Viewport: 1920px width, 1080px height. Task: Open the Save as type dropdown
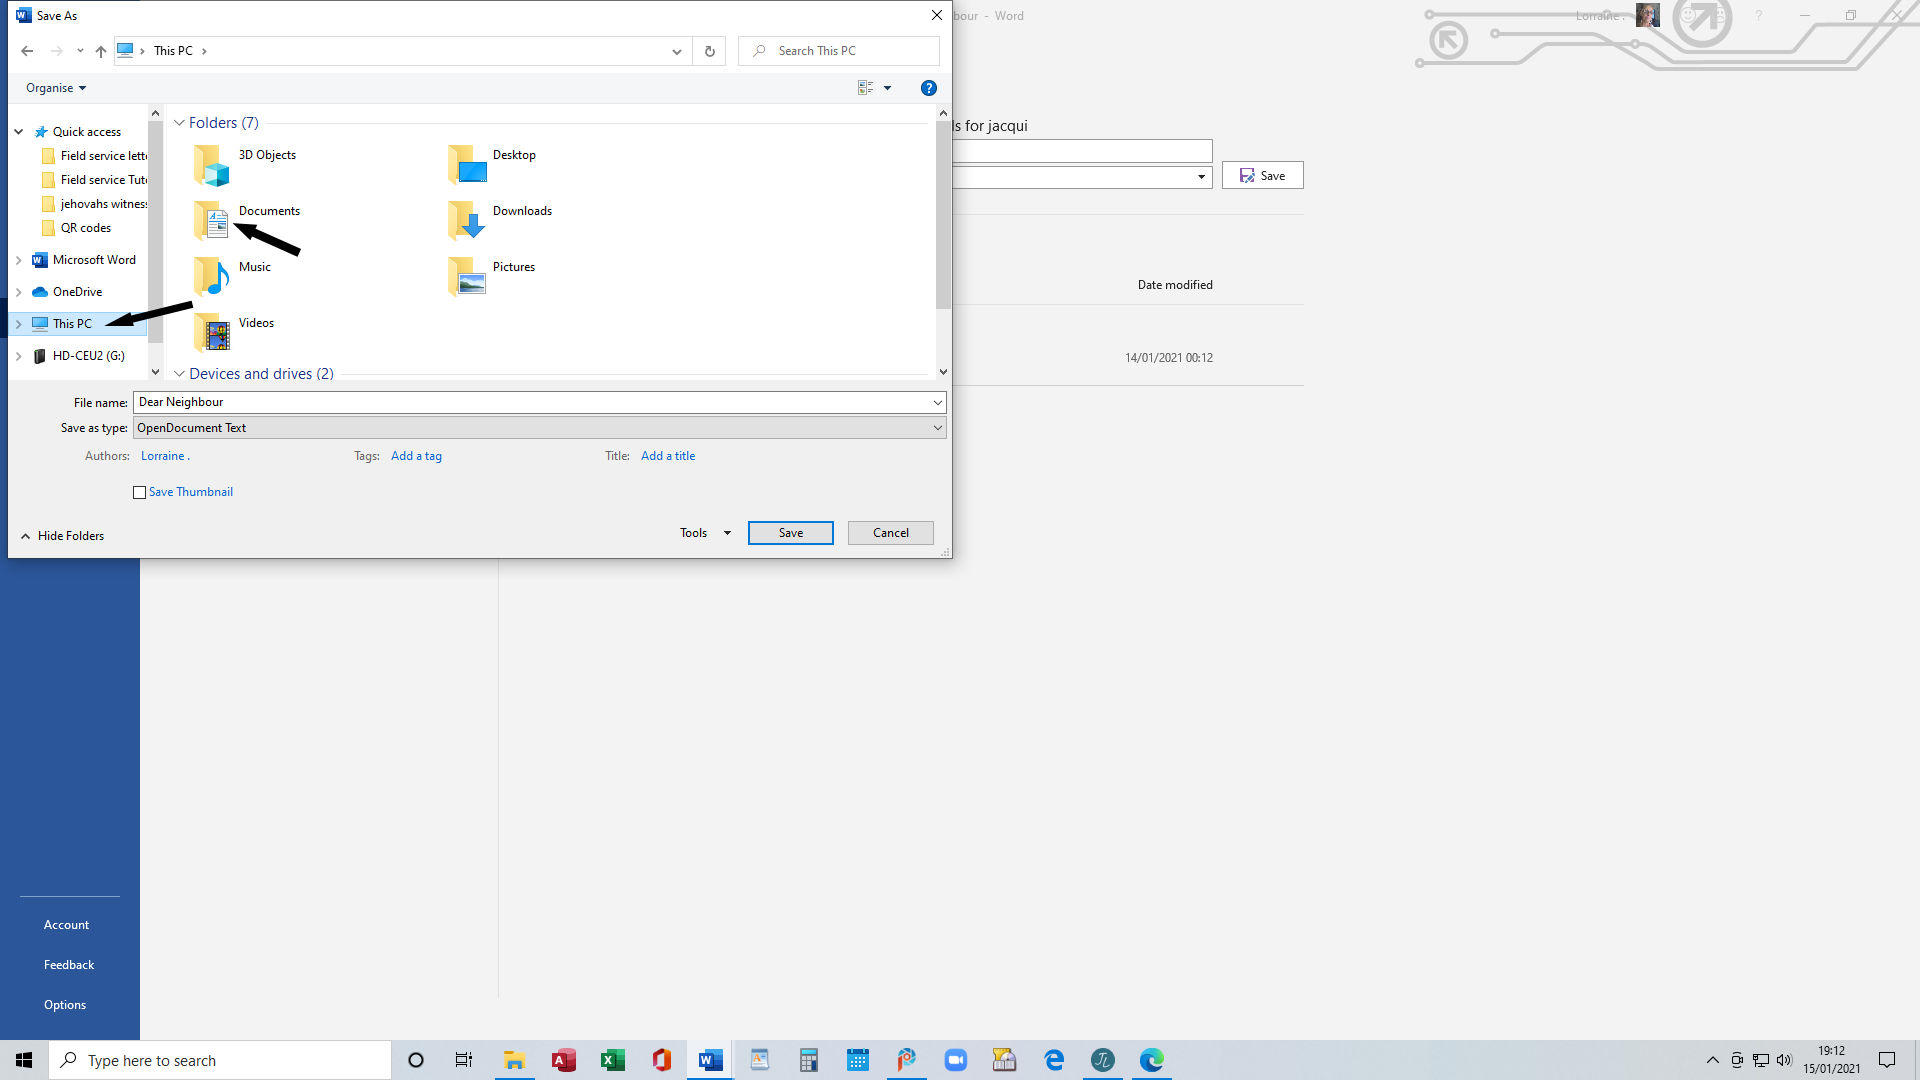[x=937, y=428]
